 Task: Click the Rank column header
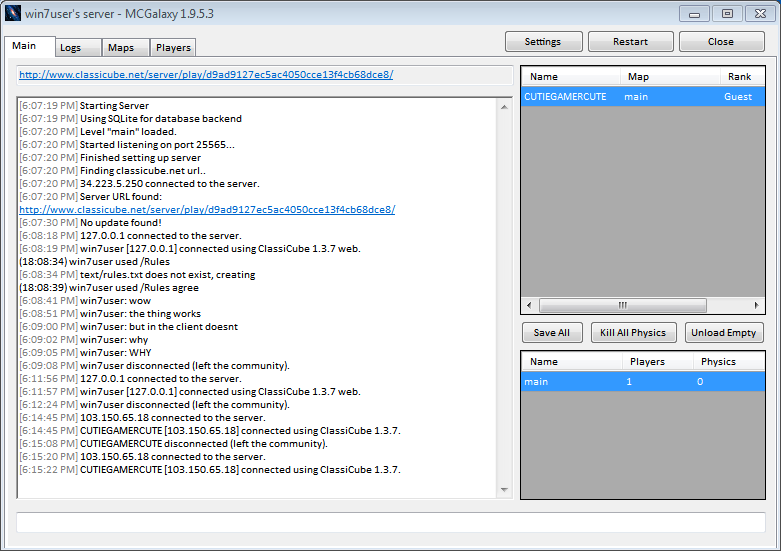739,77
